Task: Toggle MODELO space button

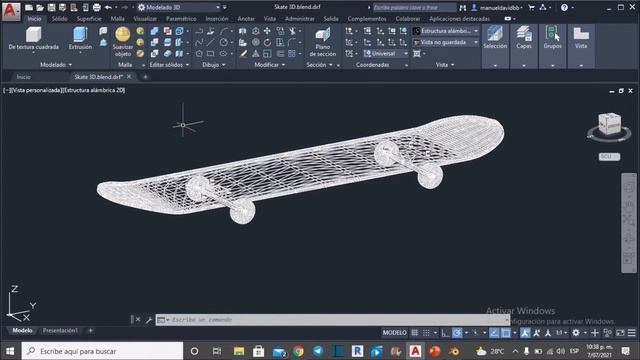Action: 394,333
